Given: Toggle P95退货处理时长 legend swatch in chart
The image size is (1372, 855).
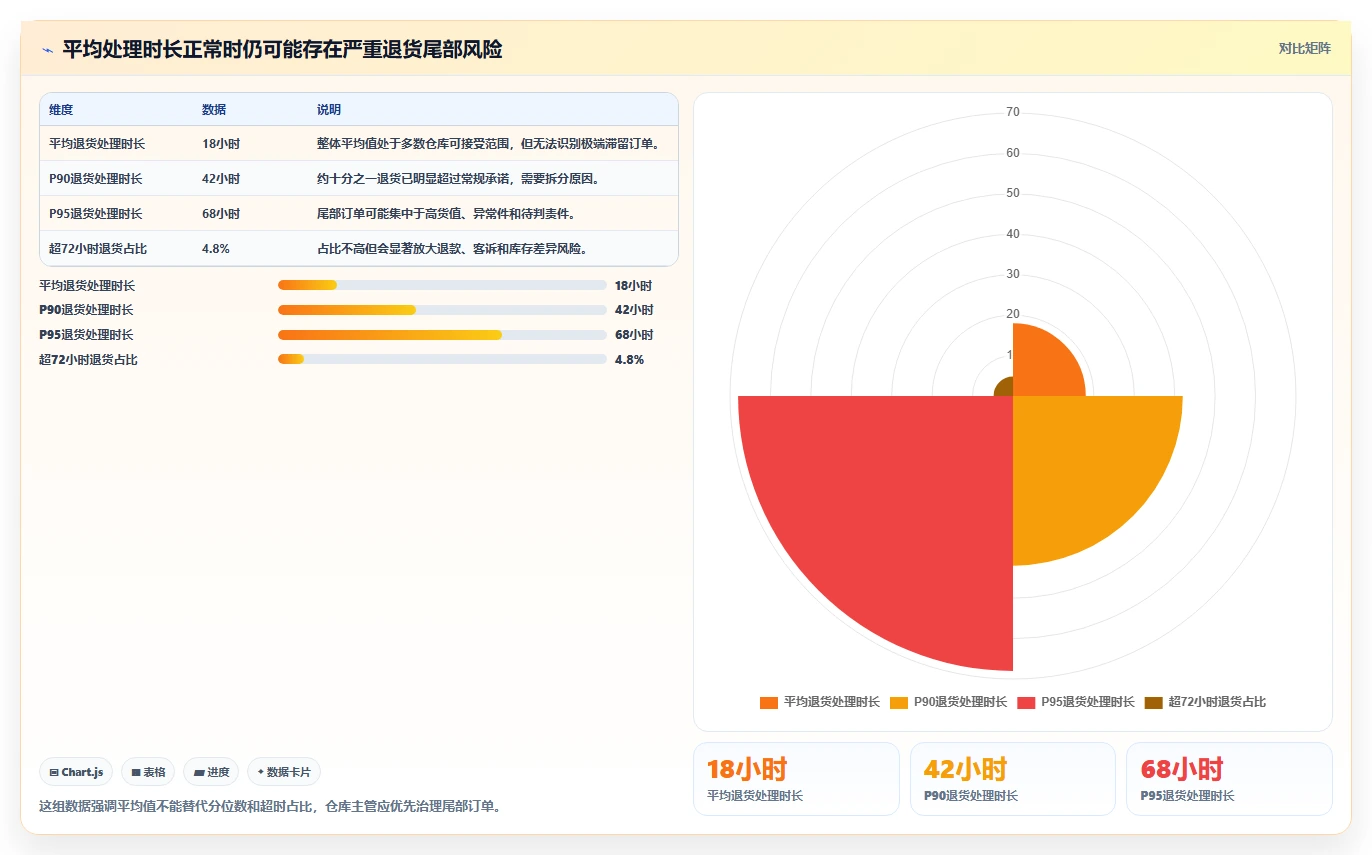Looking at the screenshot, I should [1027, 702].
